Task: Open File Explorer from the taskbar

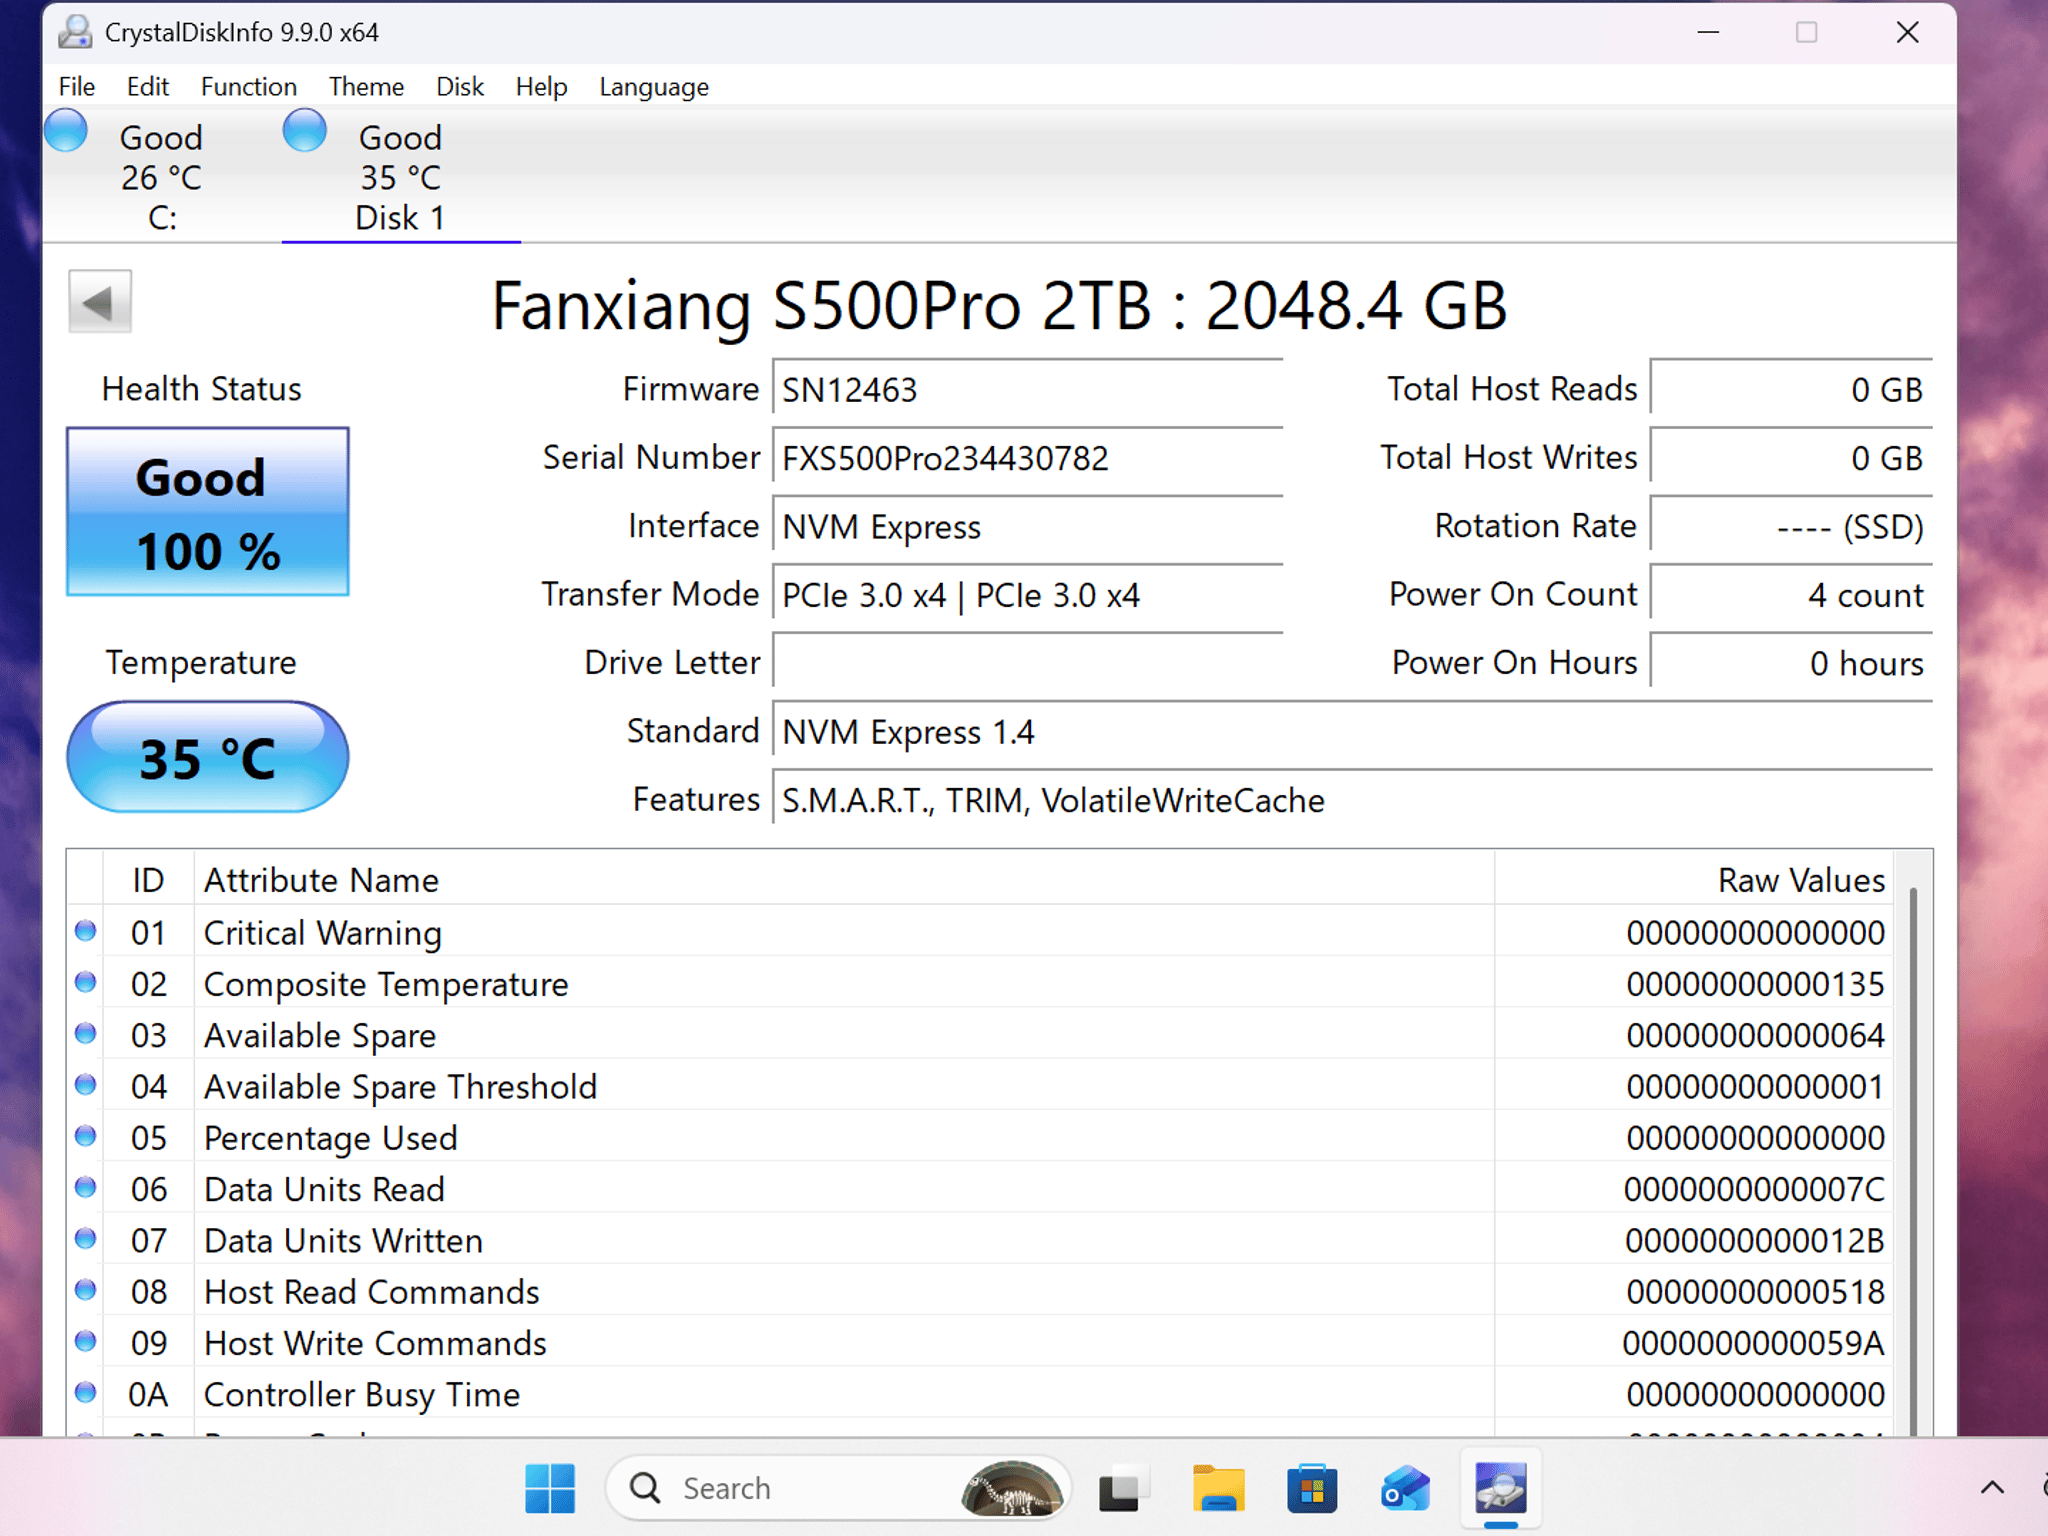Action: pyautogui.click(x=1218, y=1489)
